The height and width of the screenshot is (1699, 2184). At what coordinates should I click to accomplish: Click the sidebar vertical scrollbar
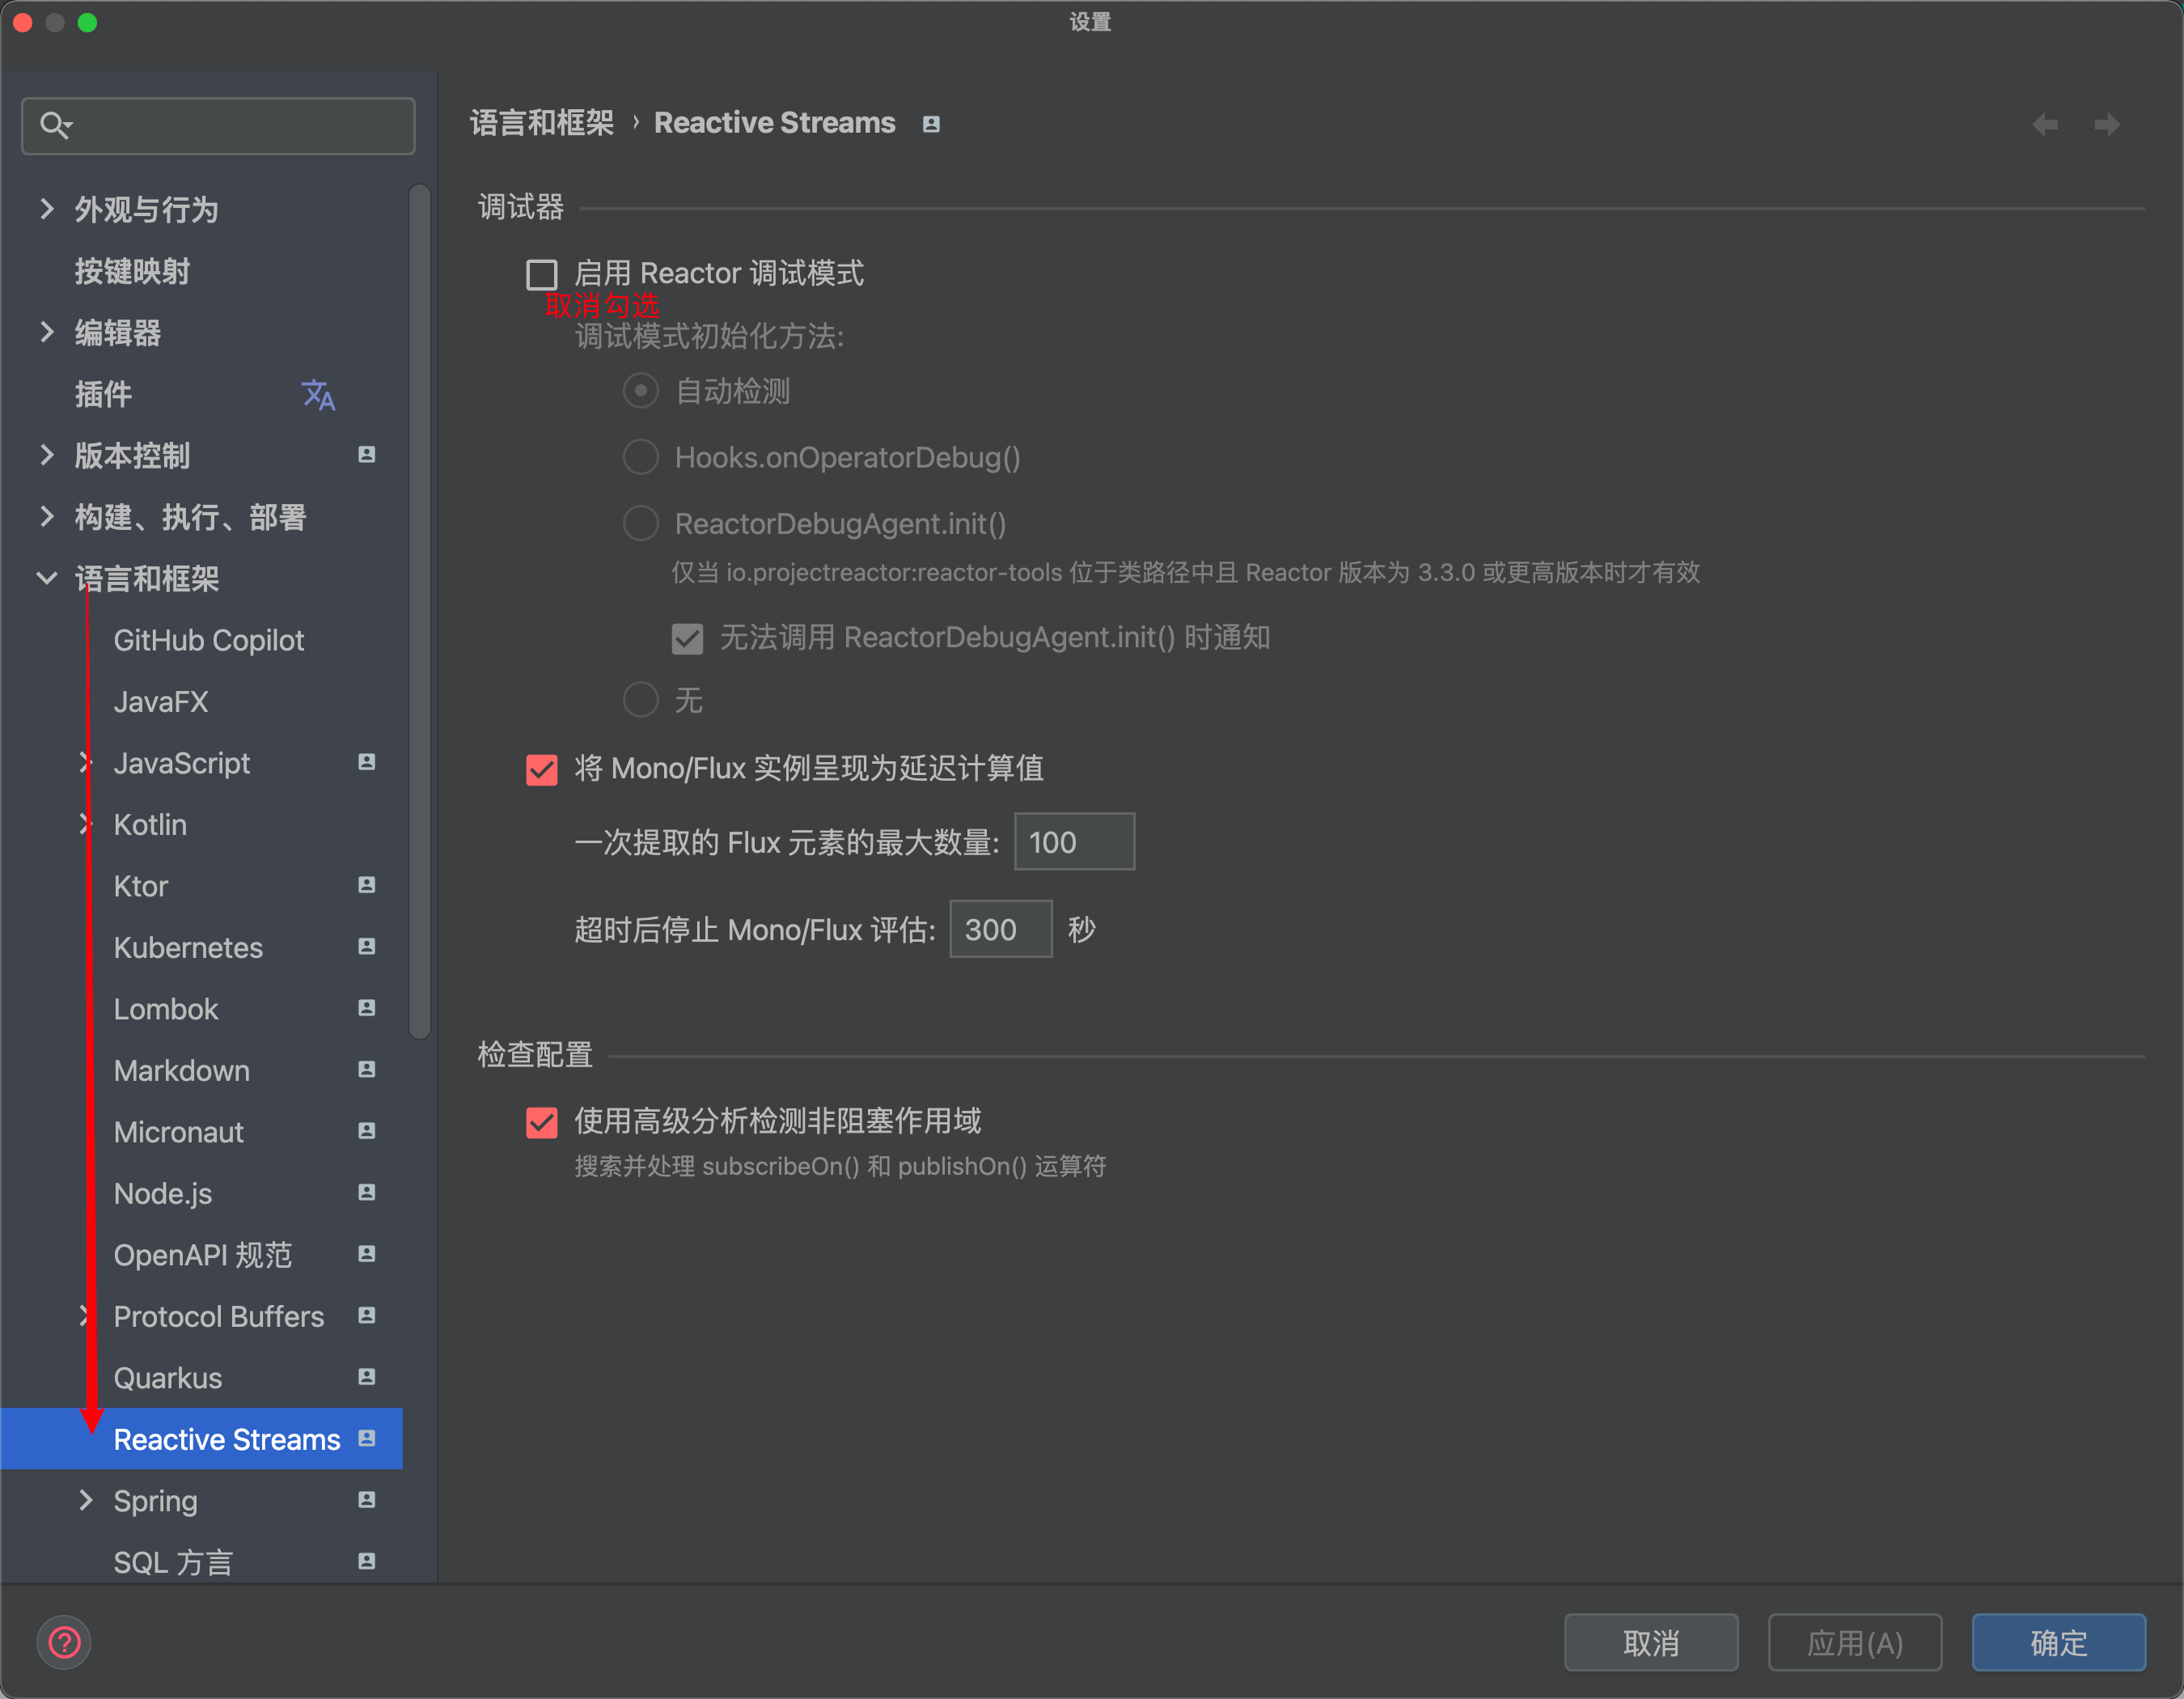[x=420, y=610]
